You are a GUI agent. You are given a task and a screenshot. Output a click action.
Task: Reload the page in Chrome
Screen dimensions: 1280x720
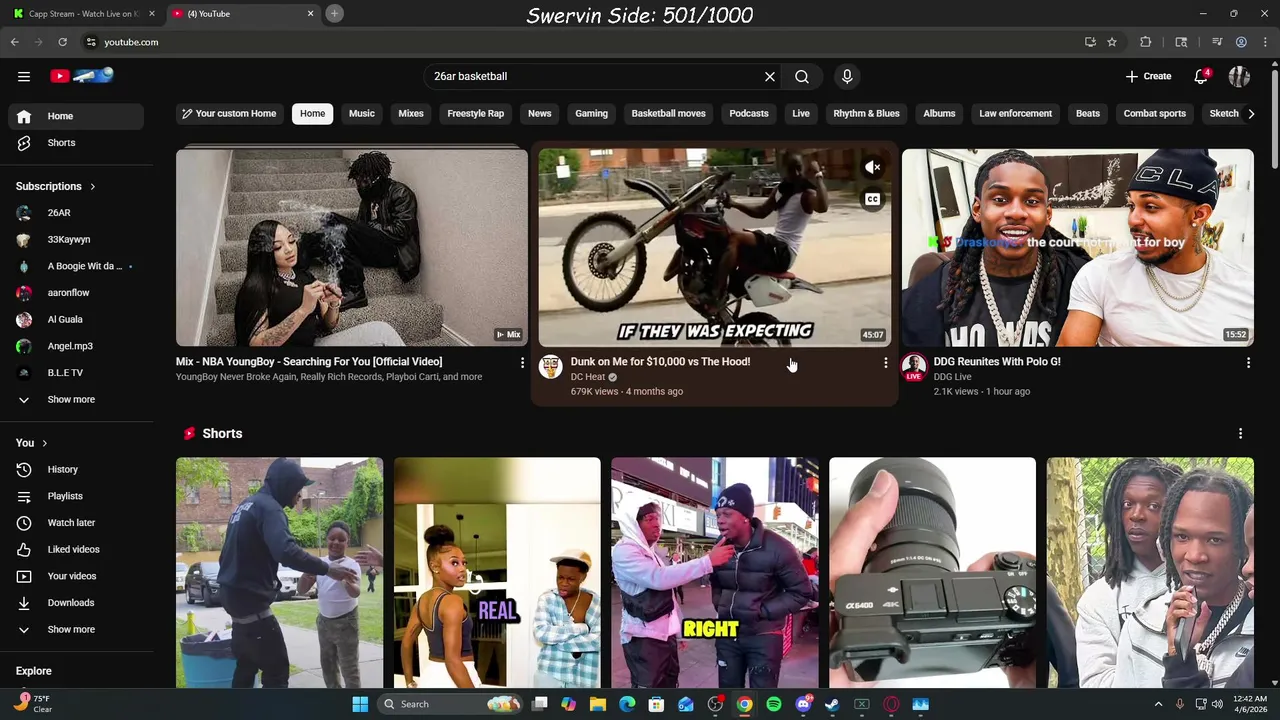coord(62,42)
